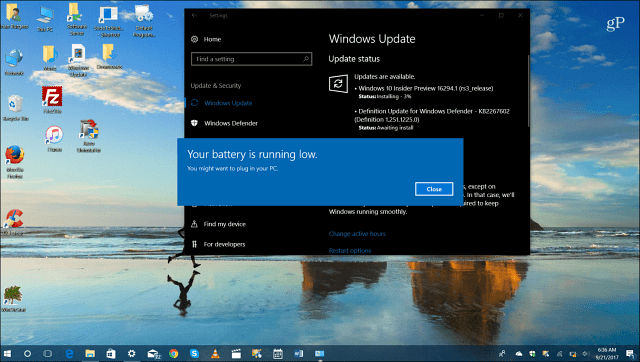Click the Cortana circle on taskbar
The height and width of the screenshot is (362, 640).
(x=27, y=353)
